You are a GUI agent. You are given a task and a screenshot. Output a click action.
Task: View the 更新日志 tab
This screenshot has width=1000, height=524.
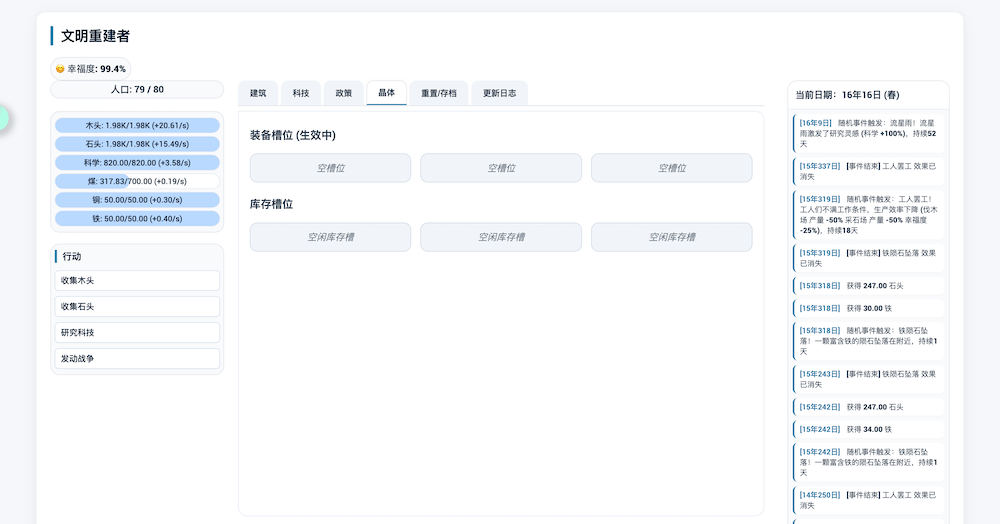(x=499, y=93)
